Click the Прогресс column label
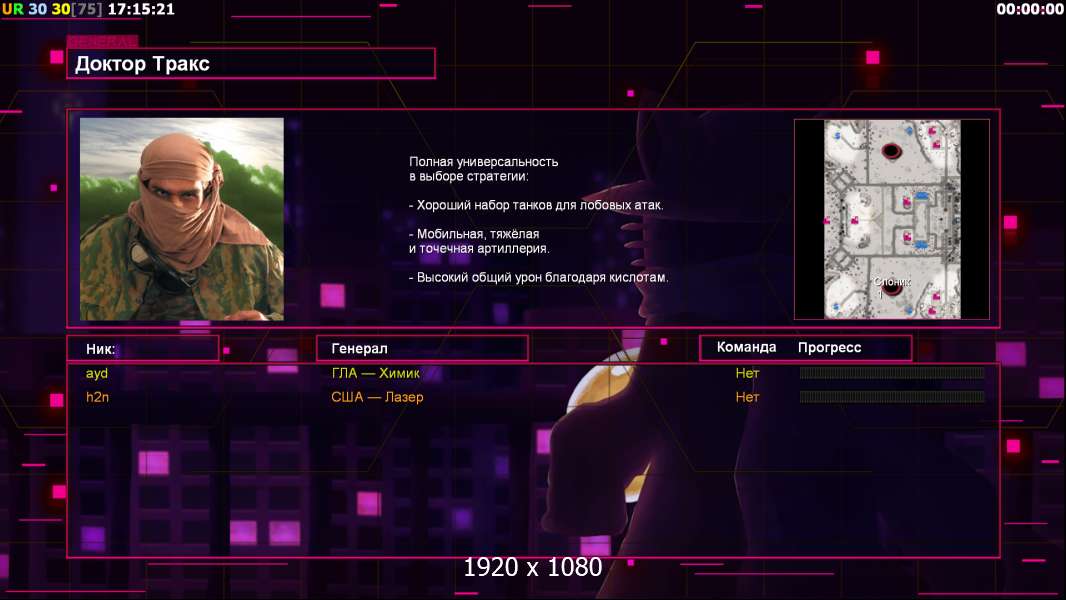 tap(829, 347)
